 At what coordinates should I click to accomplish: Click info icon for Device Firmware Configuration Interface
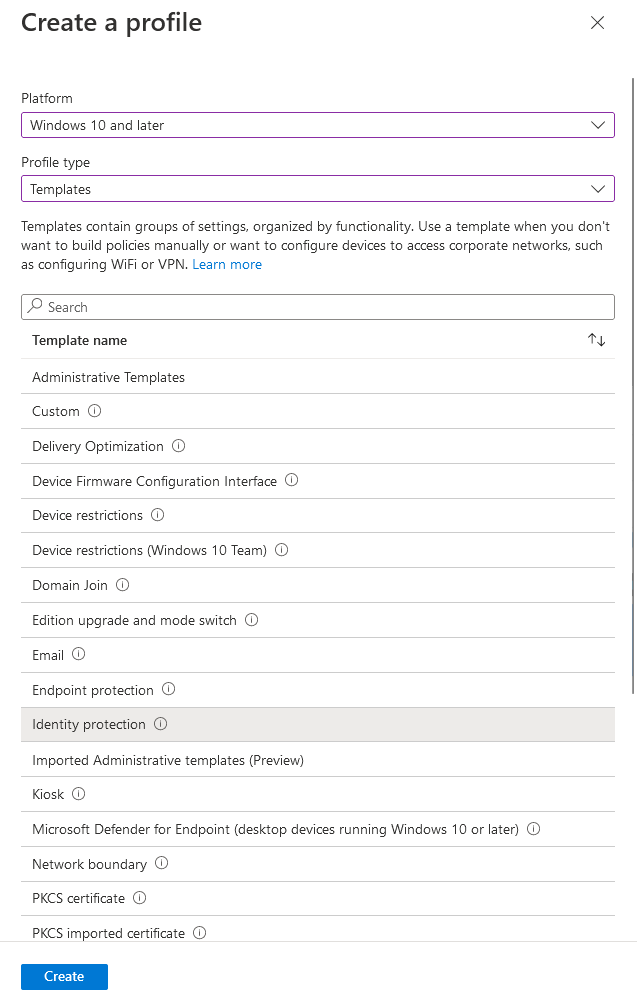[292, 481]
